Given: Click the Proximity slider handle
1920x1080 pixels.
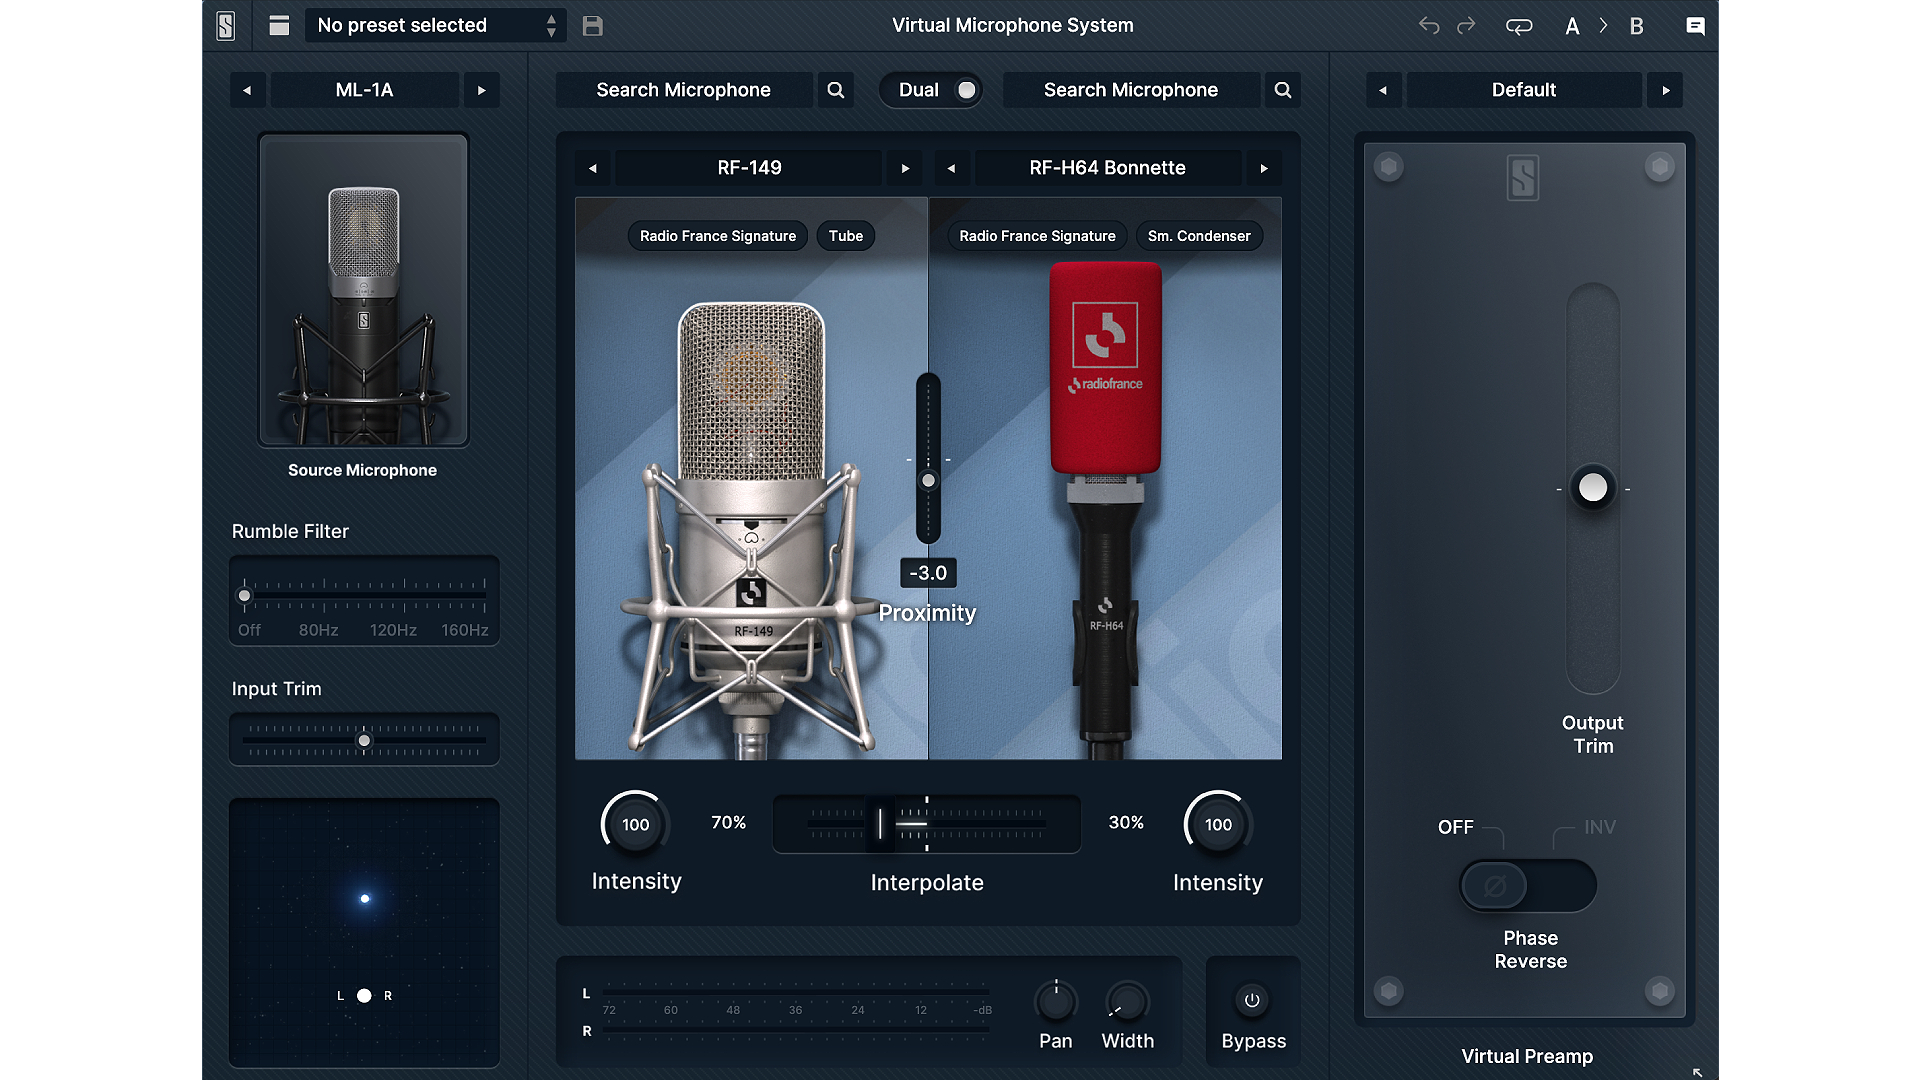Looking at the screenshot, I should pyautogui.click(x=929, y=481).
